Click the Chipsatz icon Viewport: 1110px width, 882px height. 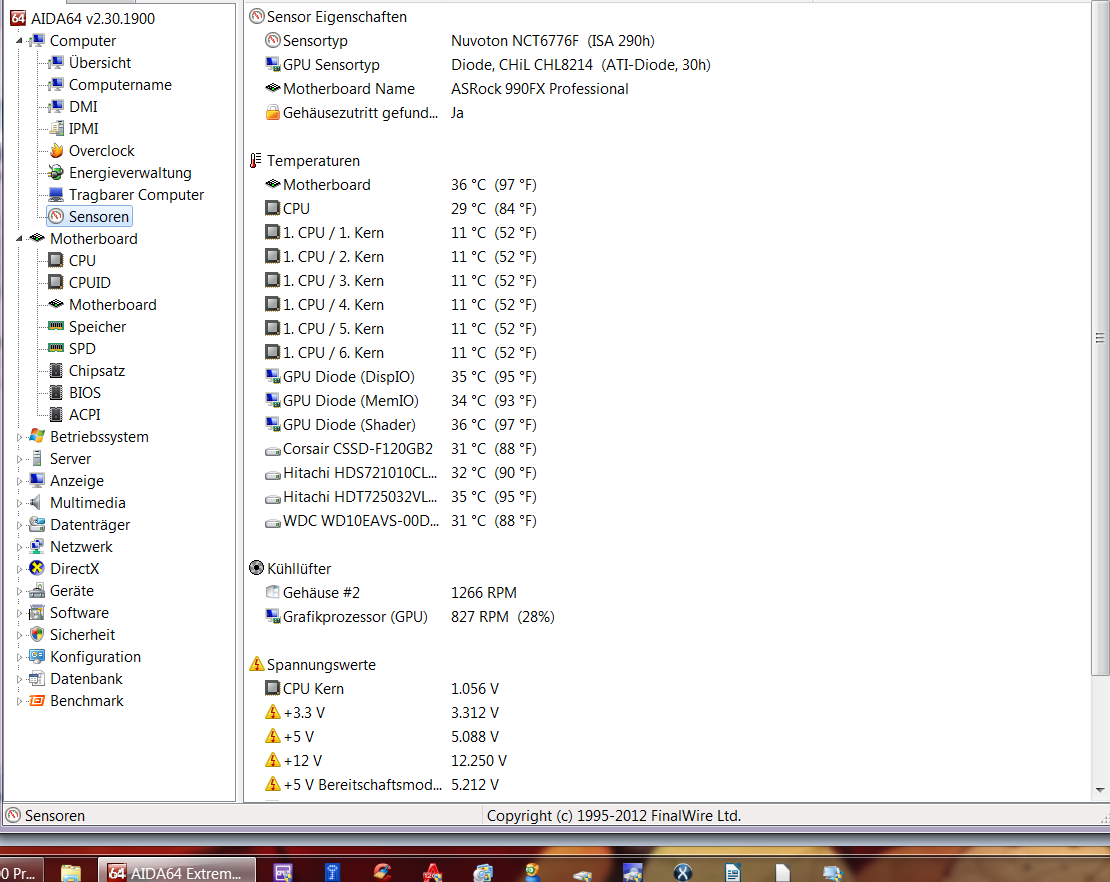(56, 370)
